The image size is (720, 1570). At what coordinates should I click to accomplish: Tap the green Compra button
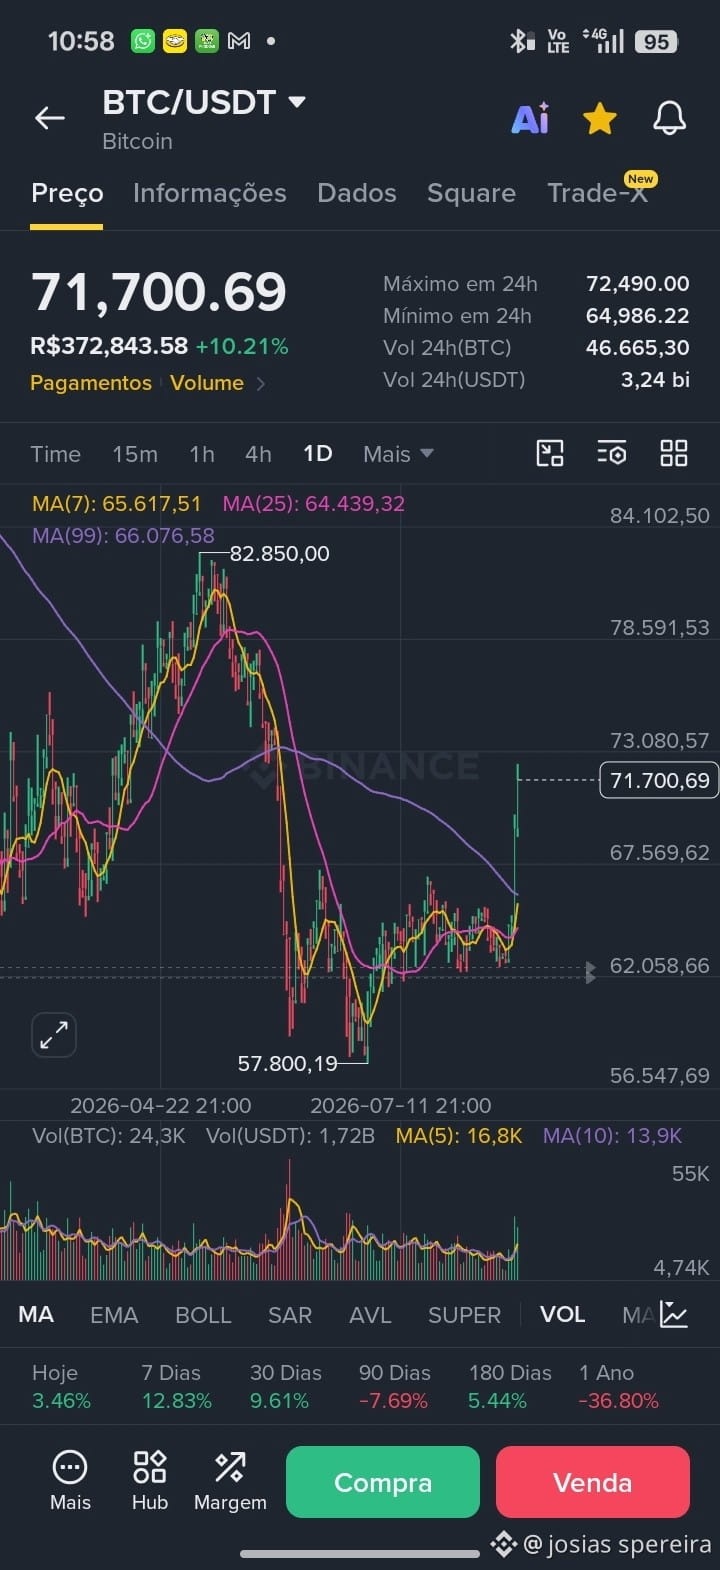pyautogui.click(x=383, y=1482)
